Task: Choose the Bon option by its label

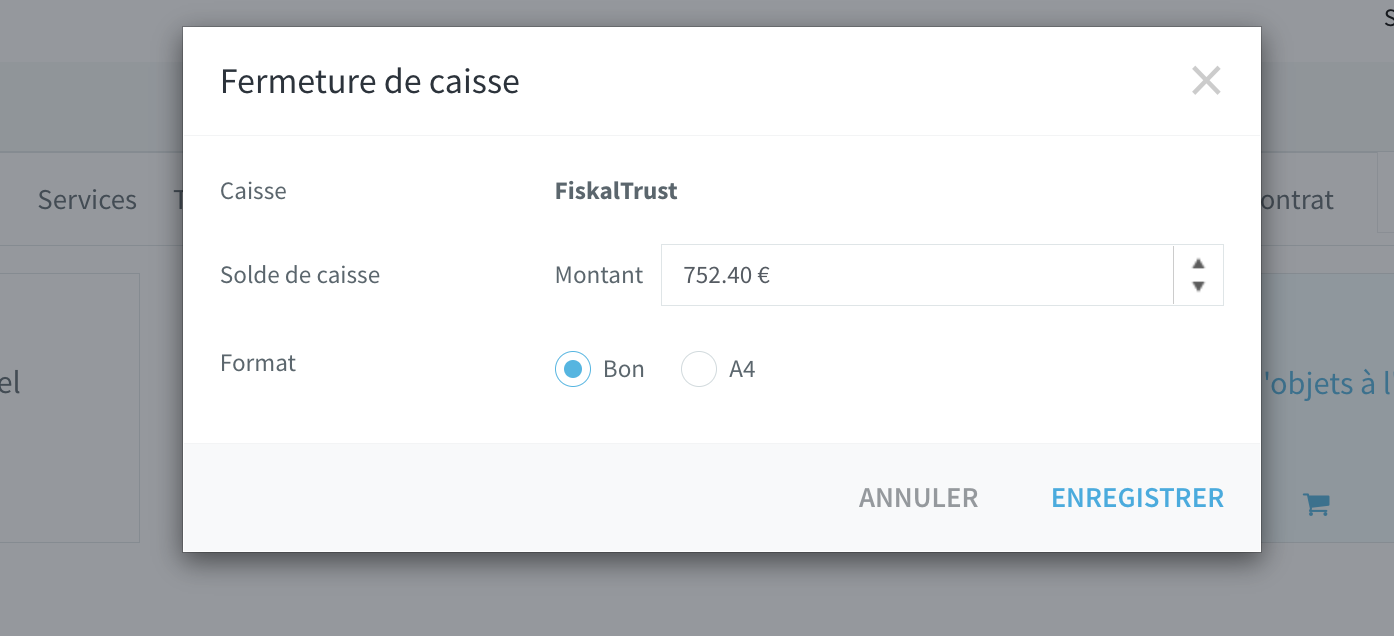Action: click(x=624, y=369)
